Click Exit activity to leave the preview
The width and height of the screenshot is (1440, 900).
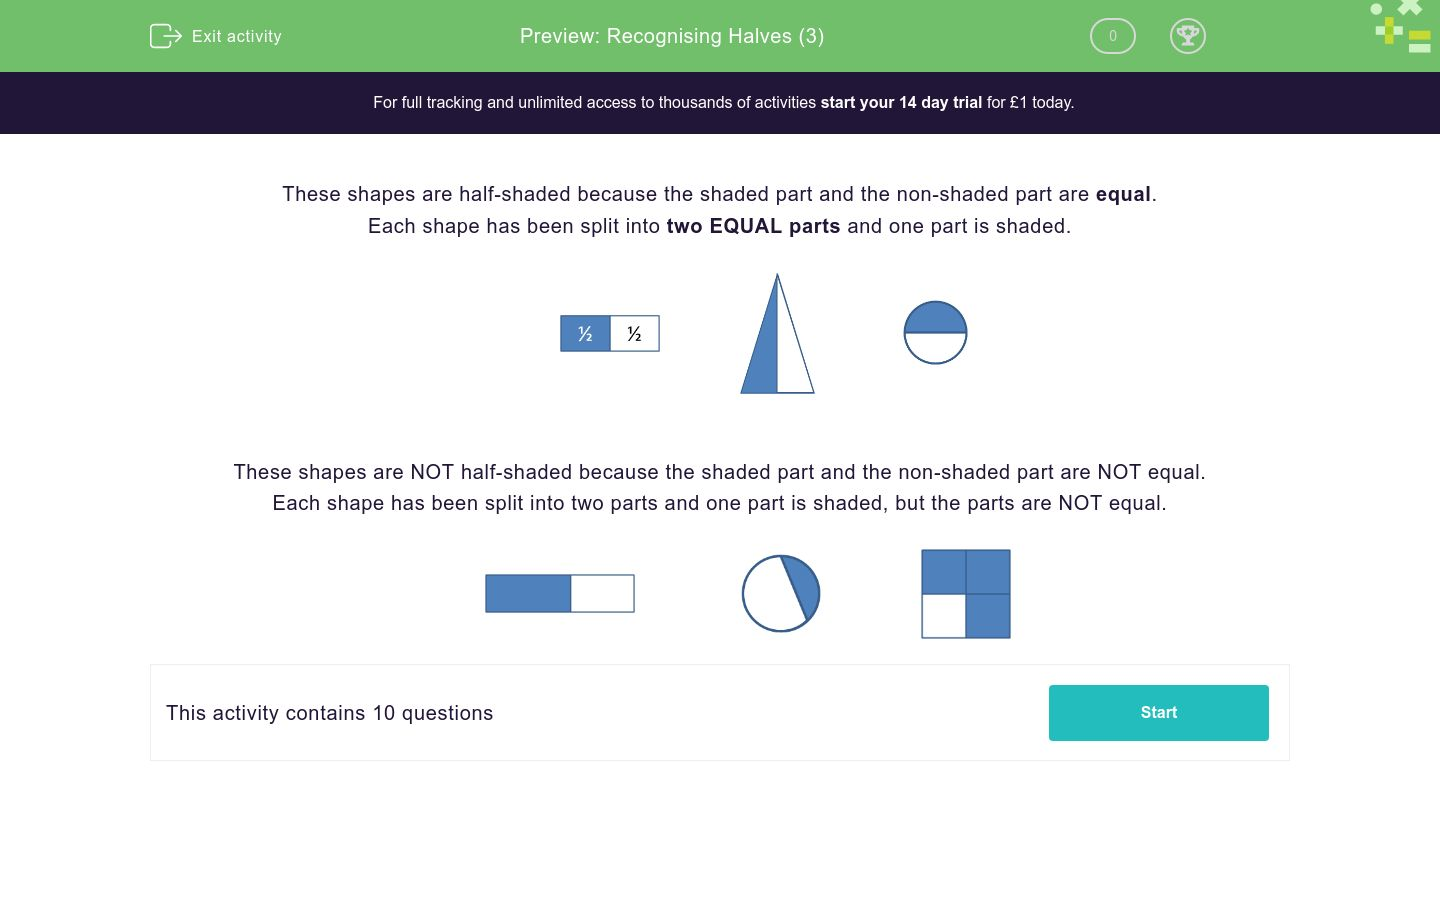pyautogui.click(x=216, y=36)
